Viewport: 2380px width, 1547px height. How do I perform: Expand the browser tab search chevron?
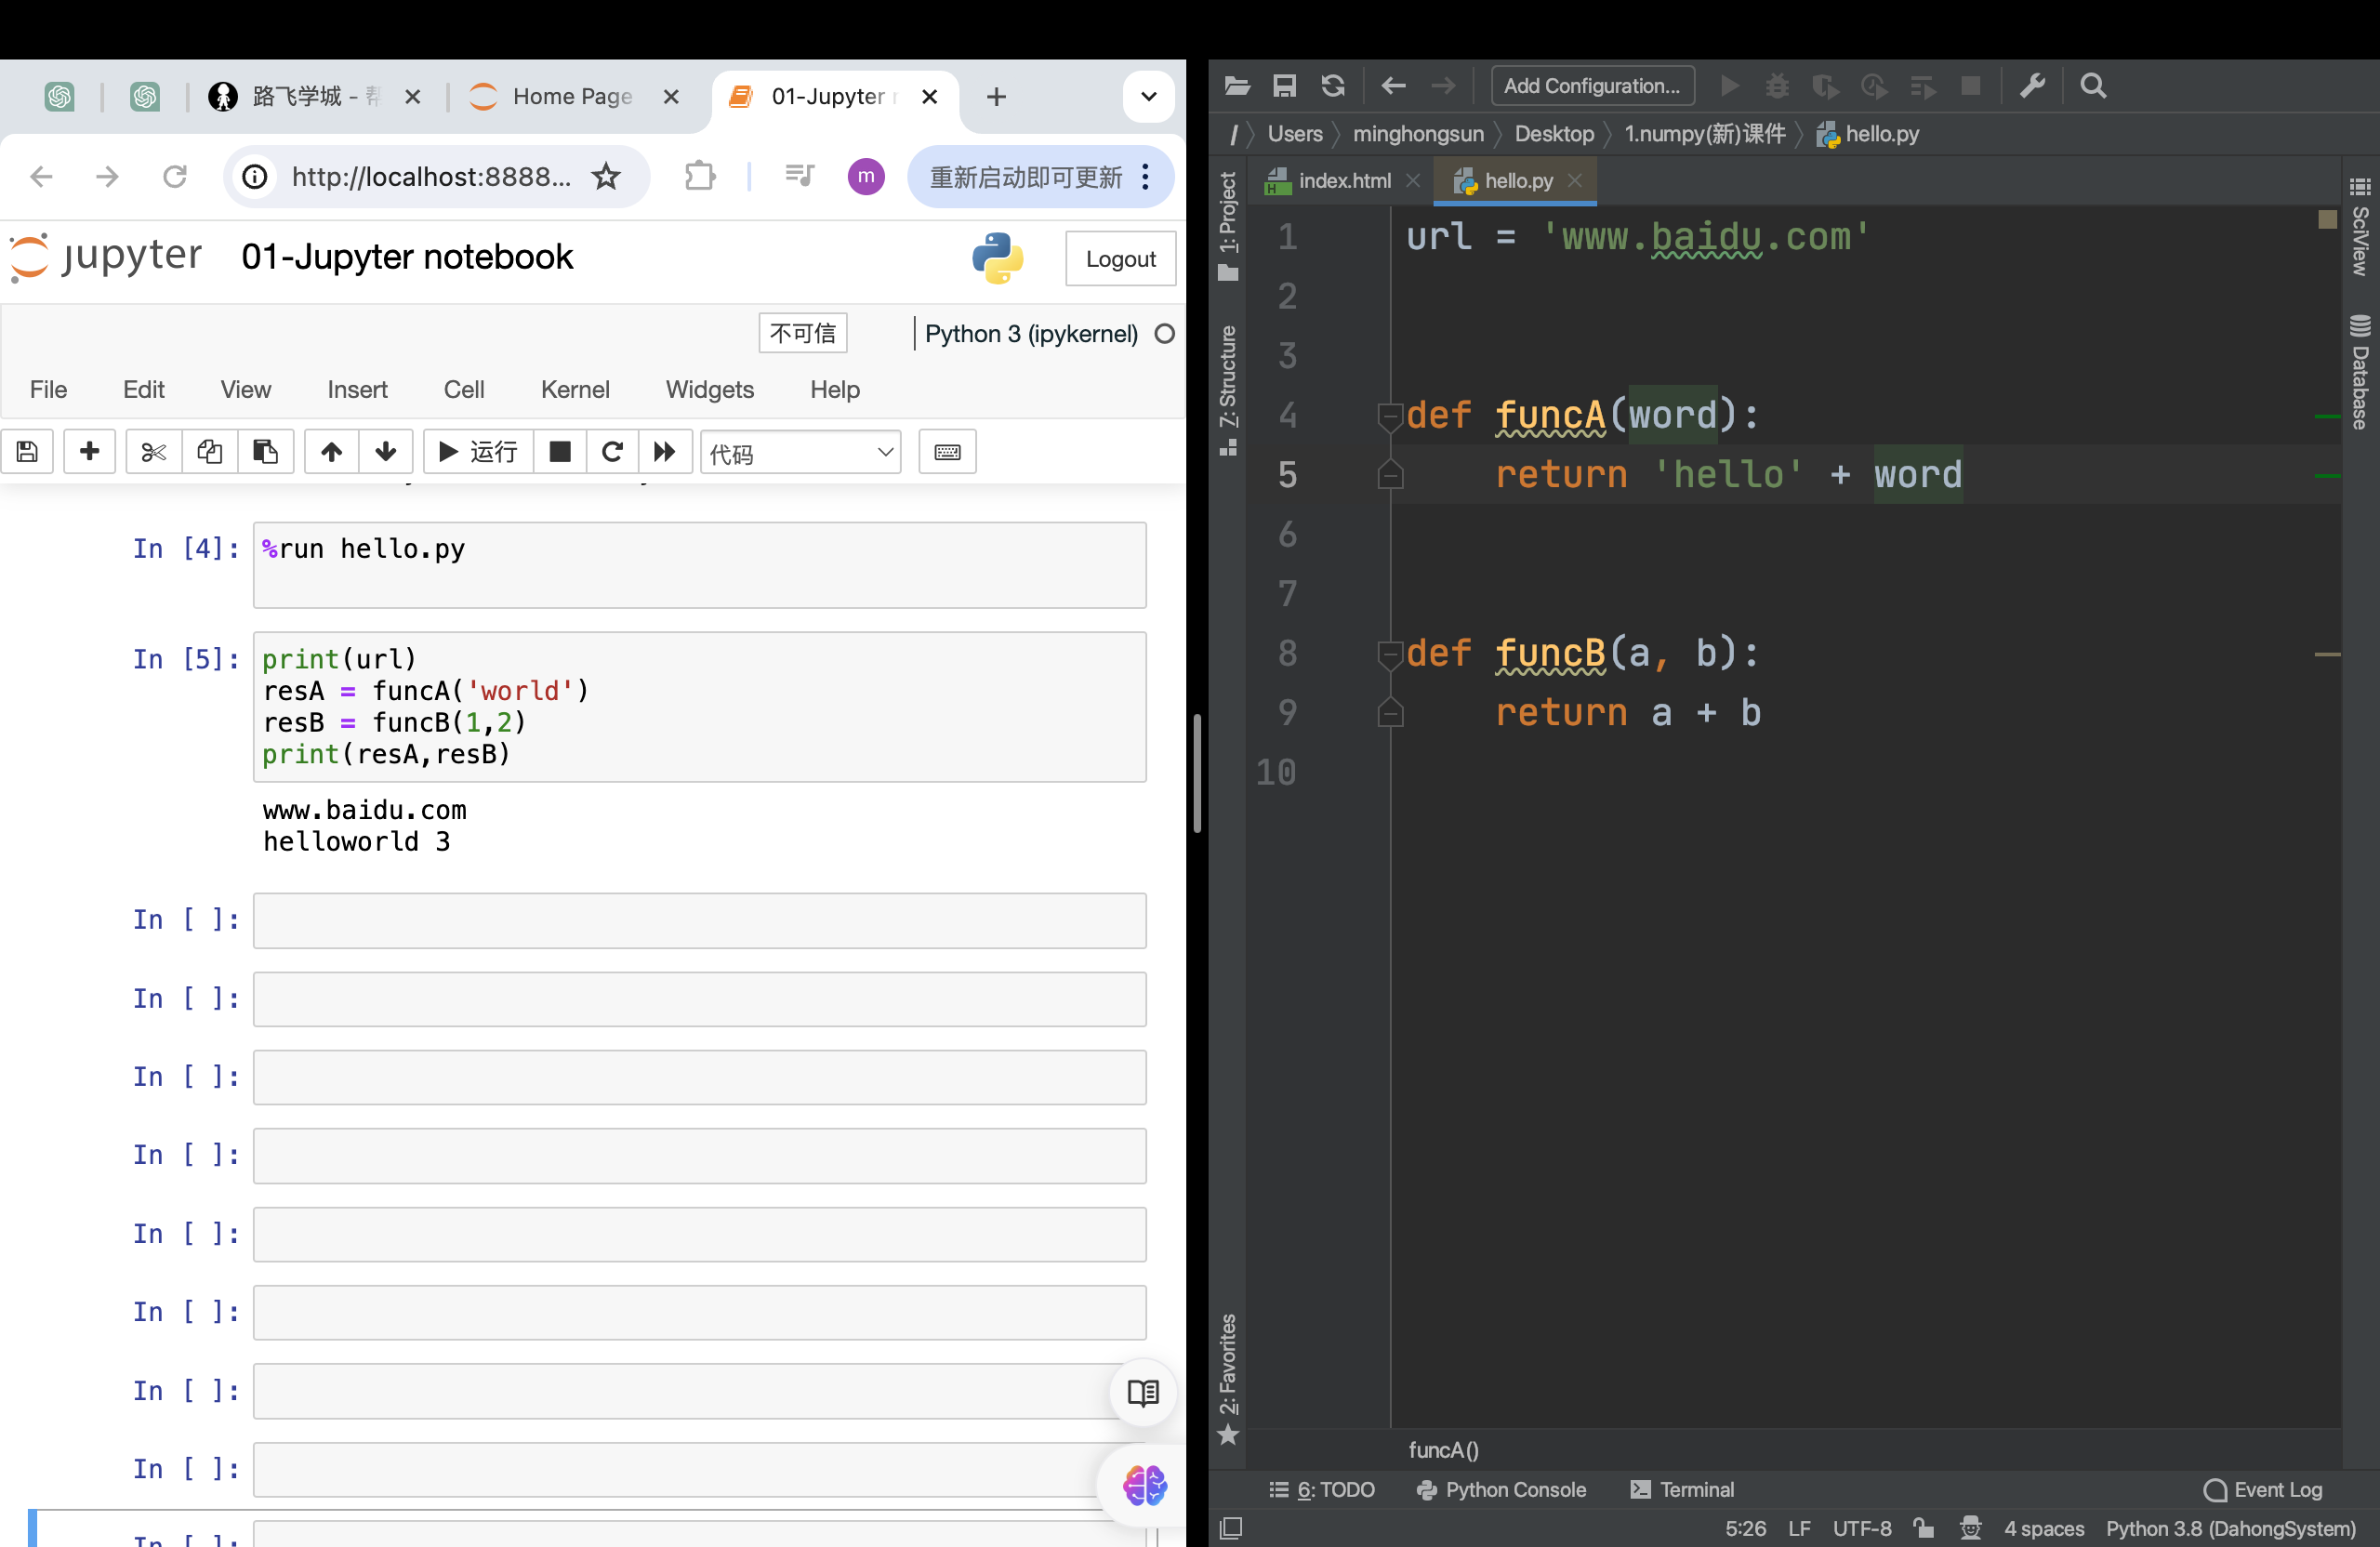point(1149,96)
